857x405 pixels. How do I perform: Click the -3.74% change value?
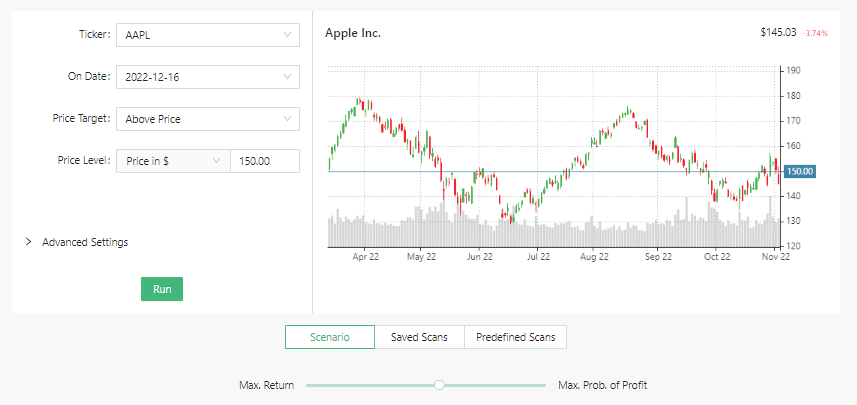(x=815, y=33)
